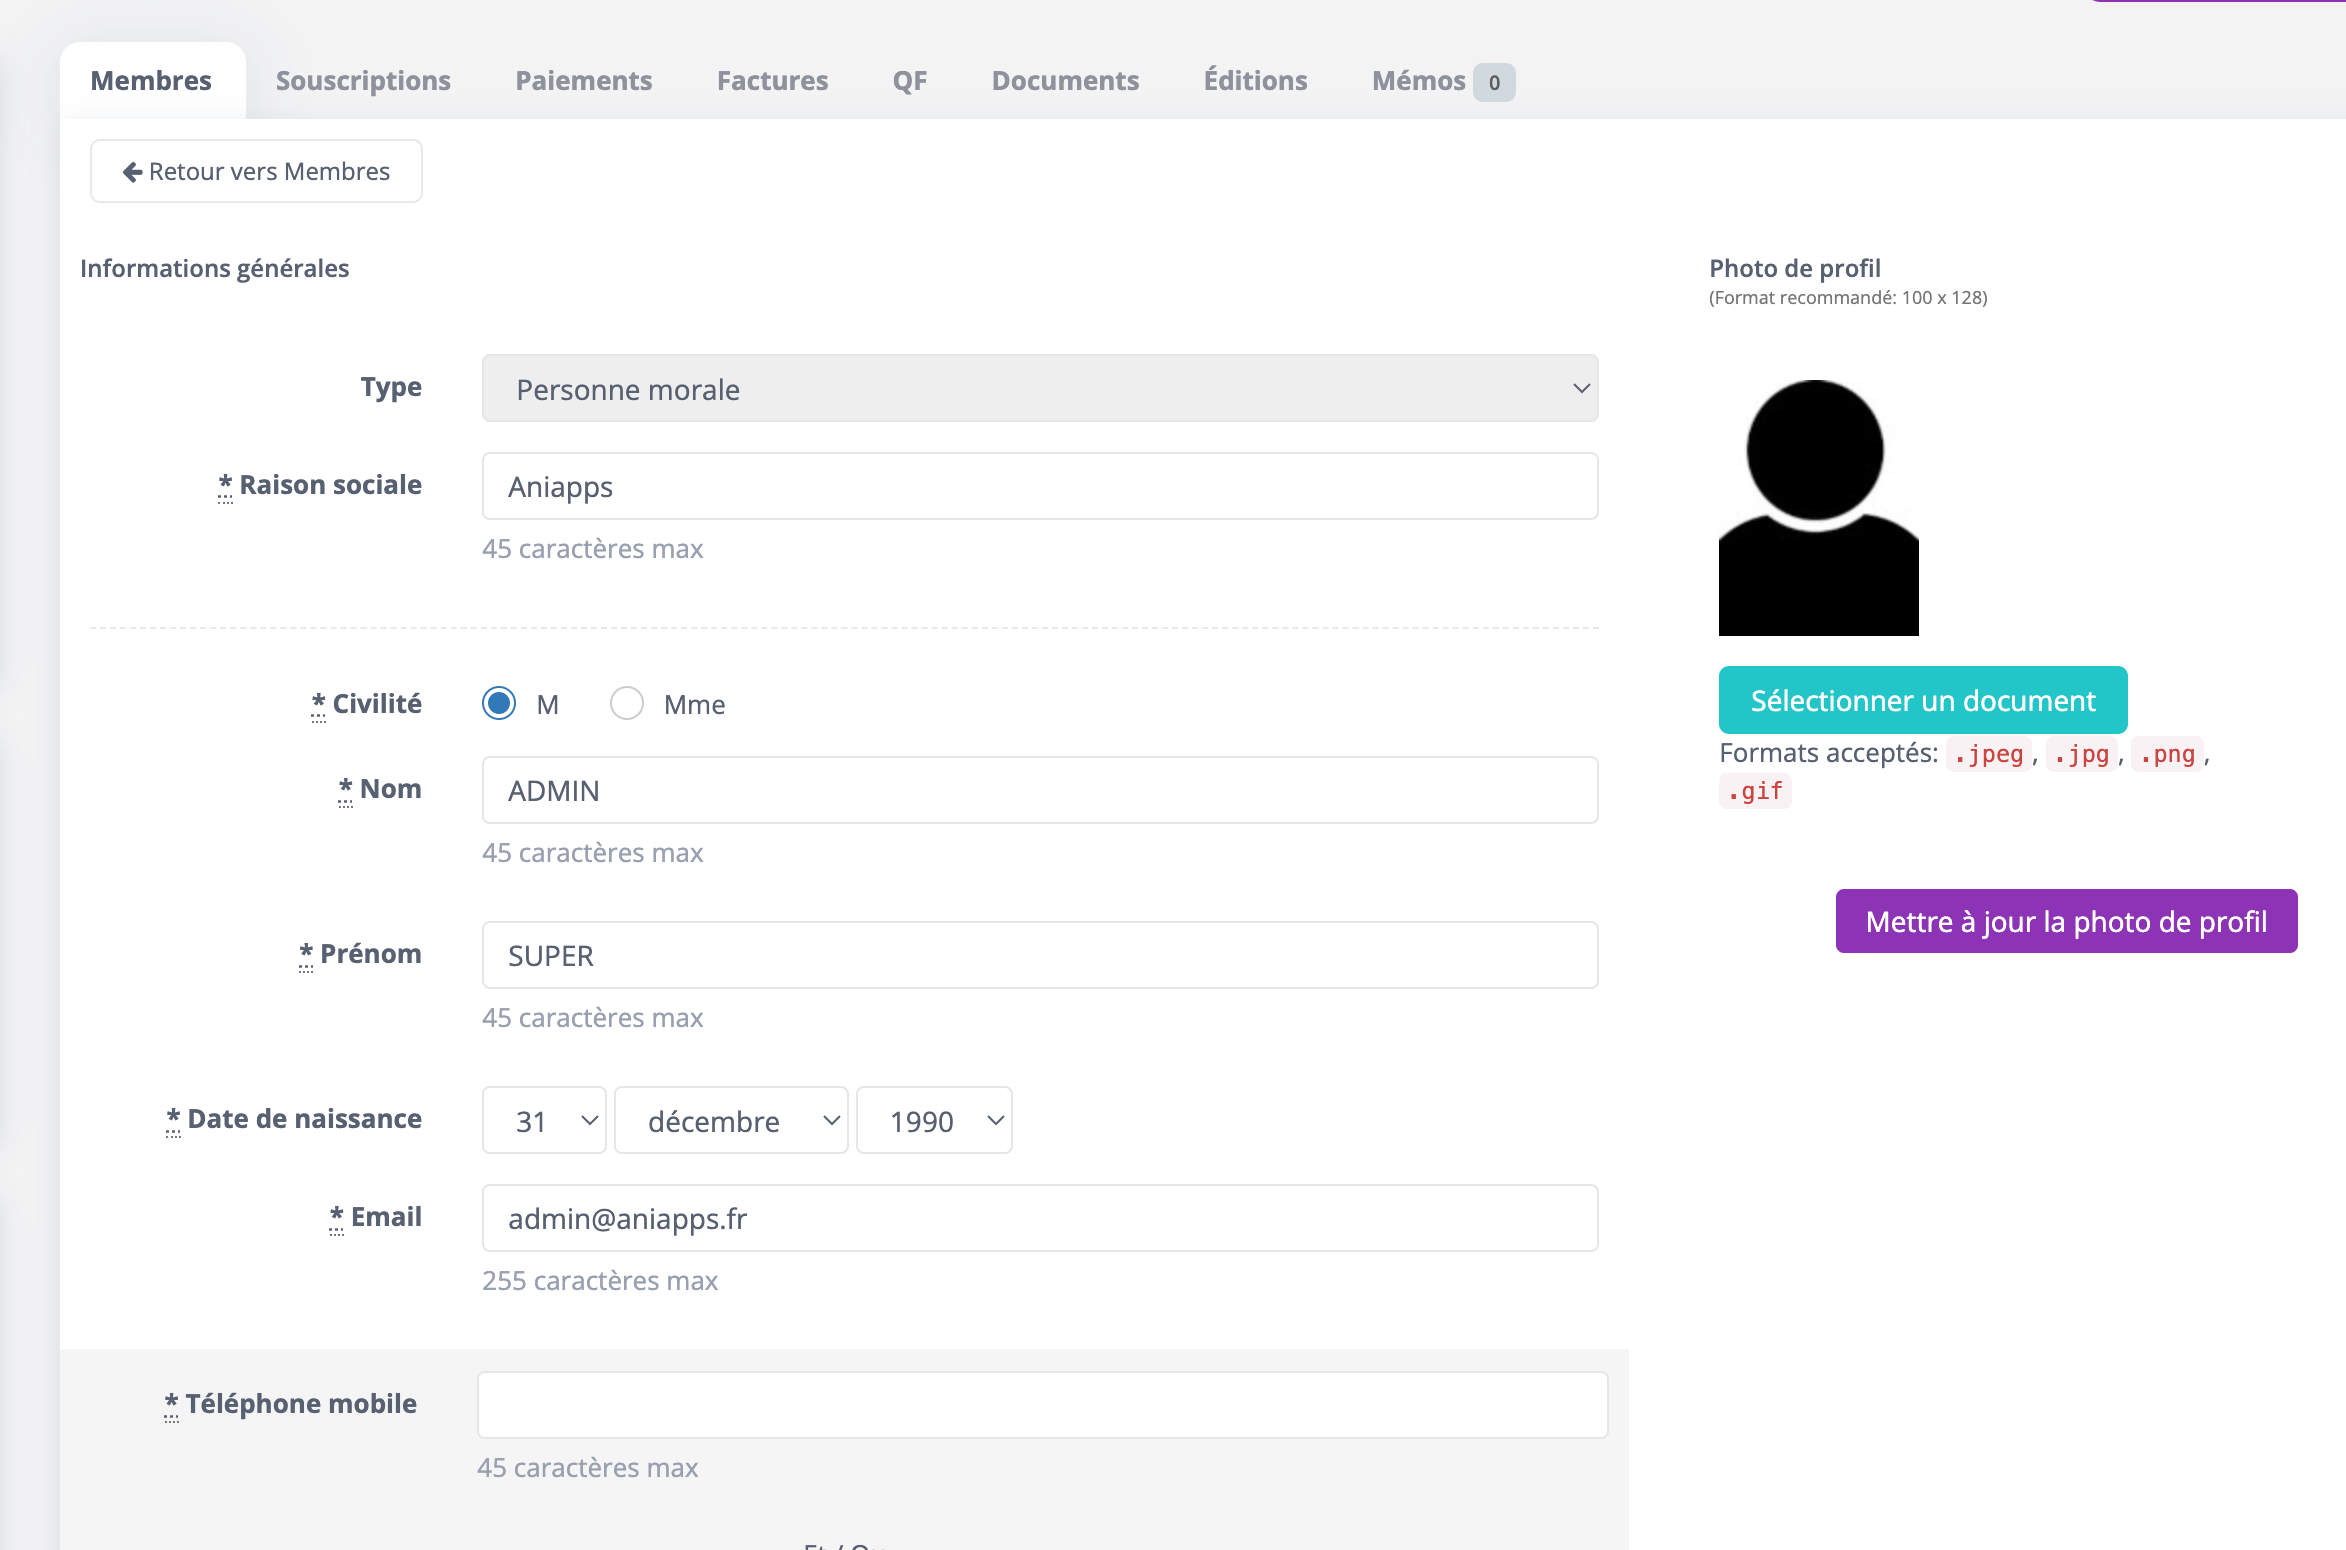Click the Raison sociale field containing Aniapps
The image size is (2346, 1550).
point(1040,486)
